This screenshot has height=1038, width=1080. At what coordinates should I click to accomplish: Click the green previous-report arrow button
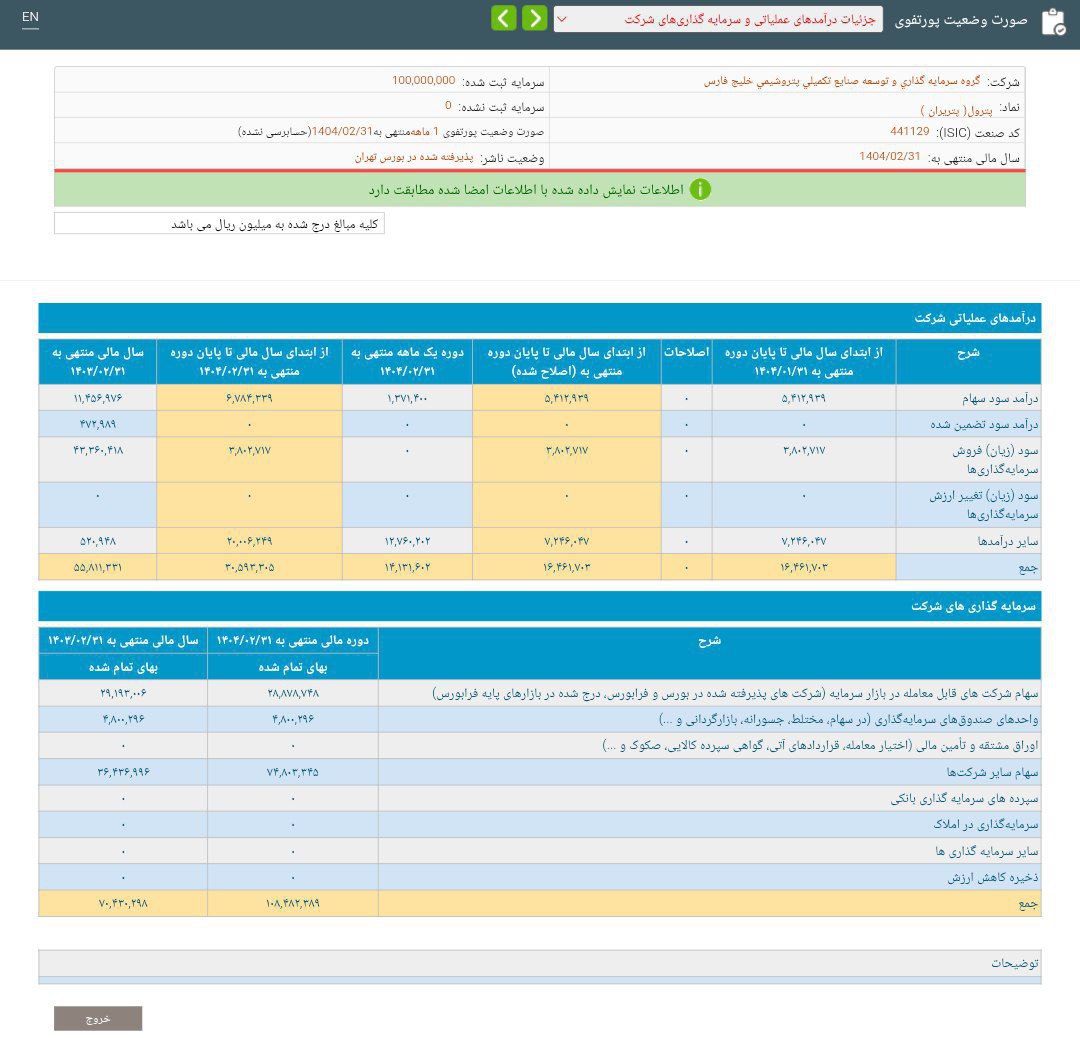(x=503, y=18)
